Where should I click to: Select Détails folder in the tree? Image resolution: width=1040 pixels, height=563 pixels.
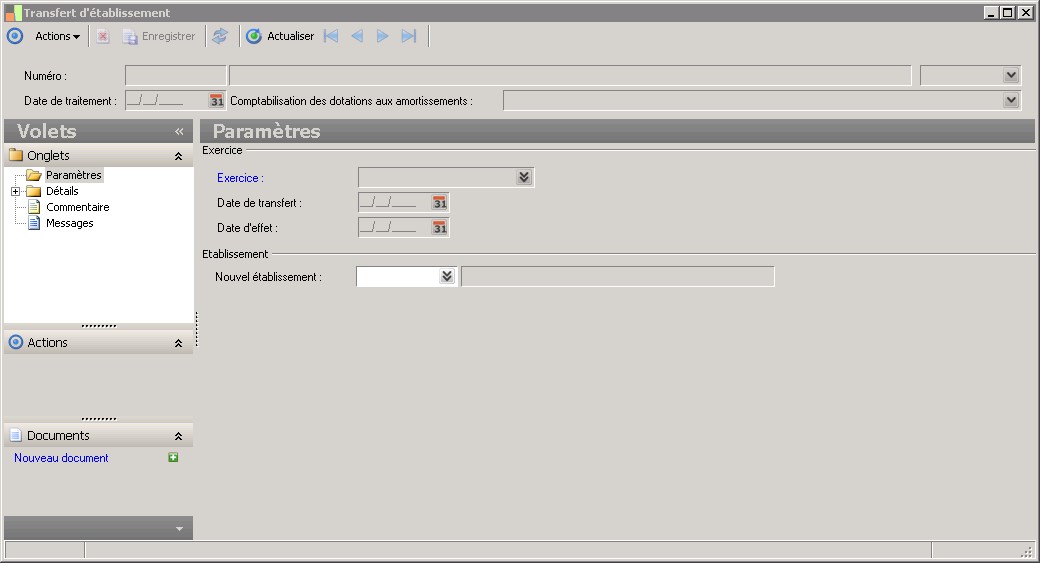(62, 191)
